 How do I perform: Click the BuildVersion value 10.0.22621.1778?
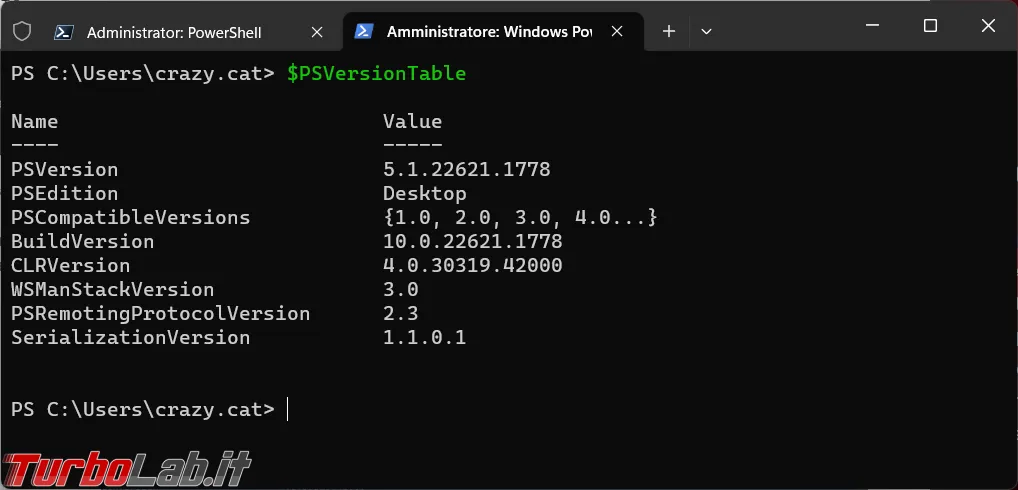click(473, 241)
